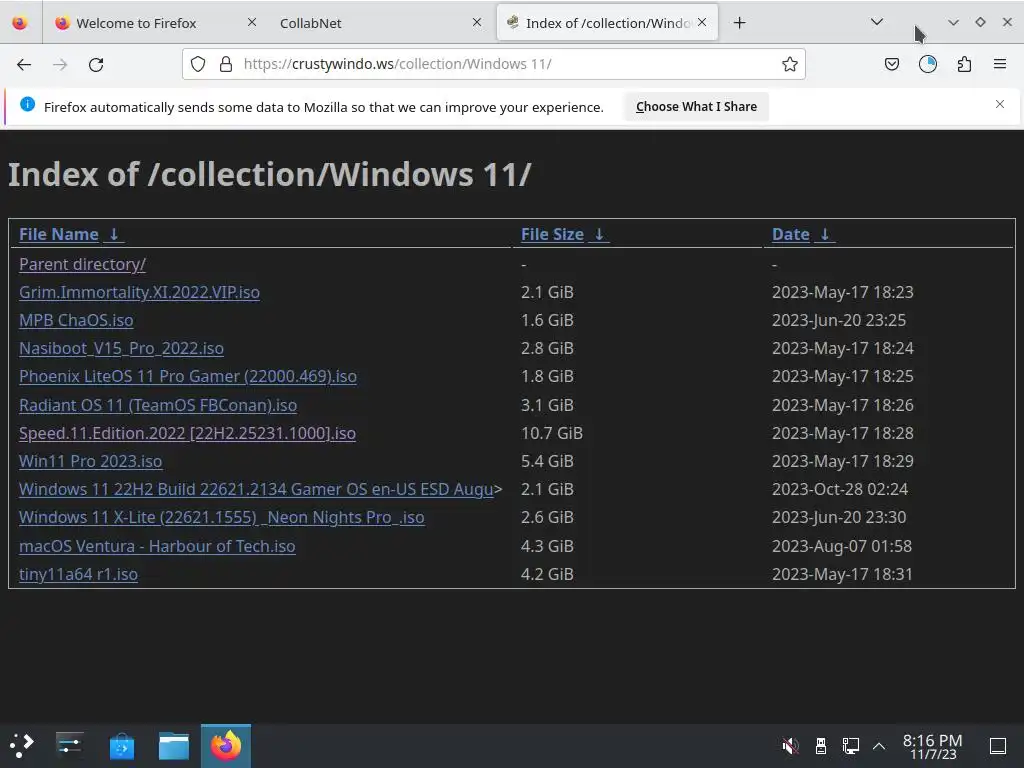Open Phoenix LiteOS 11 Pro Gamer iso
The image size is (1024, 768).
pyautogui.click(x=188, y=377)
